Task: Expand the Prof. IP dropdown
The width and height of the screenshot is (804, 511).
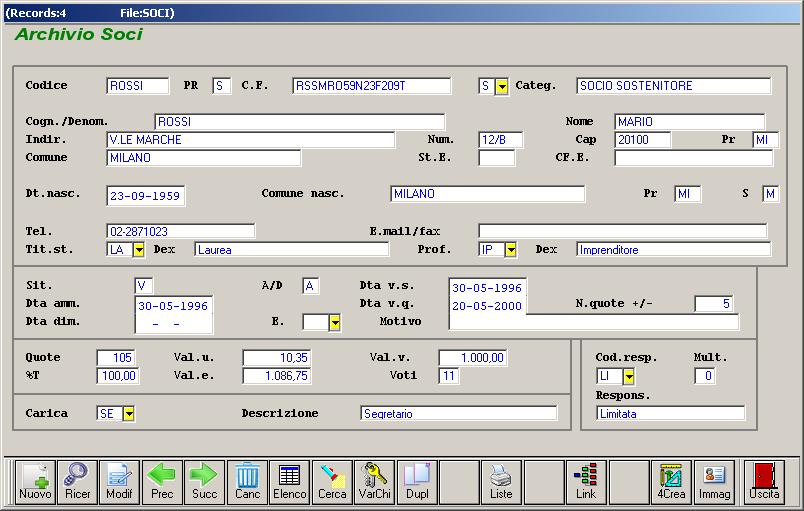Action: [x=511, y=250]
